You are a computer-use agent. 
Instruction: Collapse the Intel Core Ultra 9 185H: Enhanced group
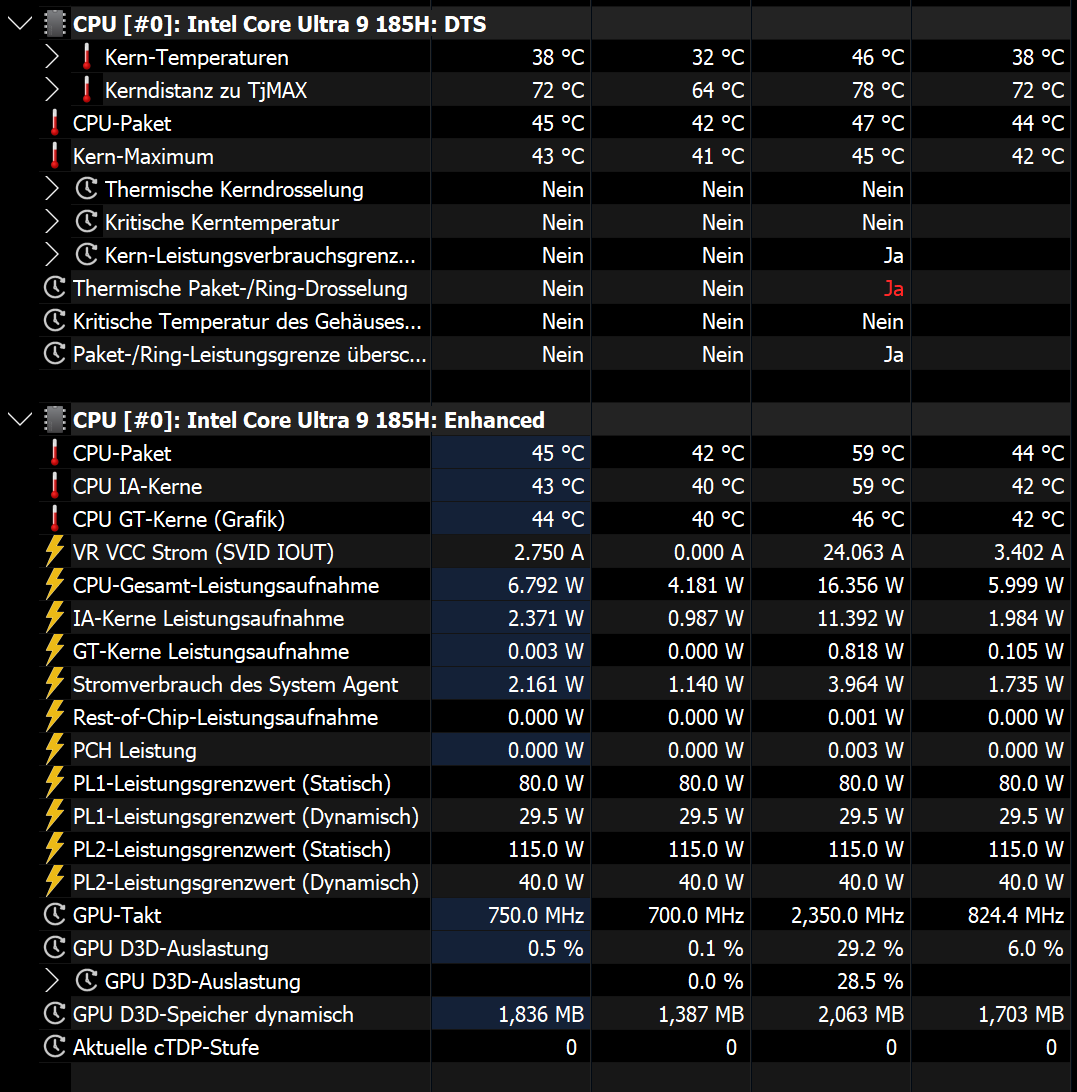[x=20, y=420]
